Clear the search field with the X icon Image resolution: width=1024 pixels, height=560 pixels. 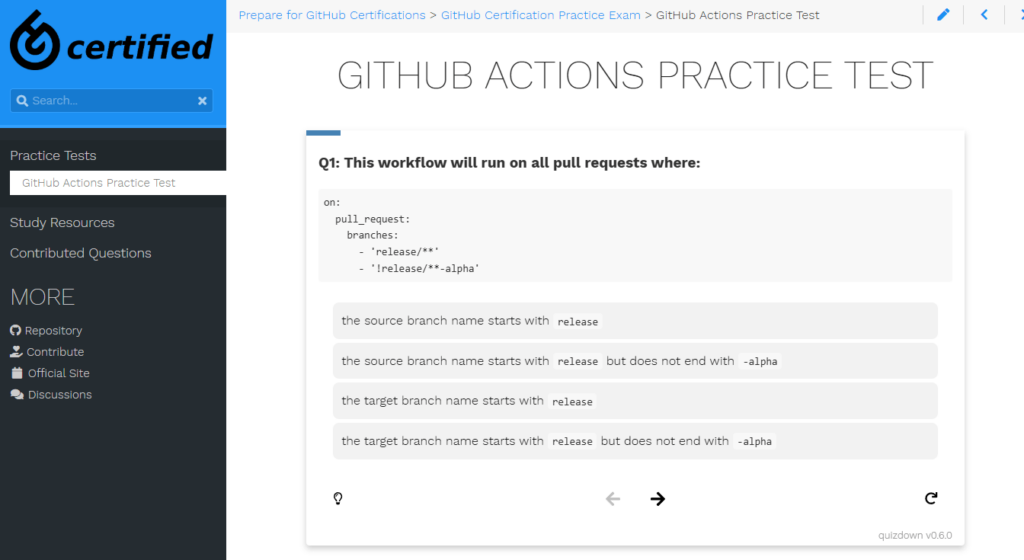pos(202,101)
